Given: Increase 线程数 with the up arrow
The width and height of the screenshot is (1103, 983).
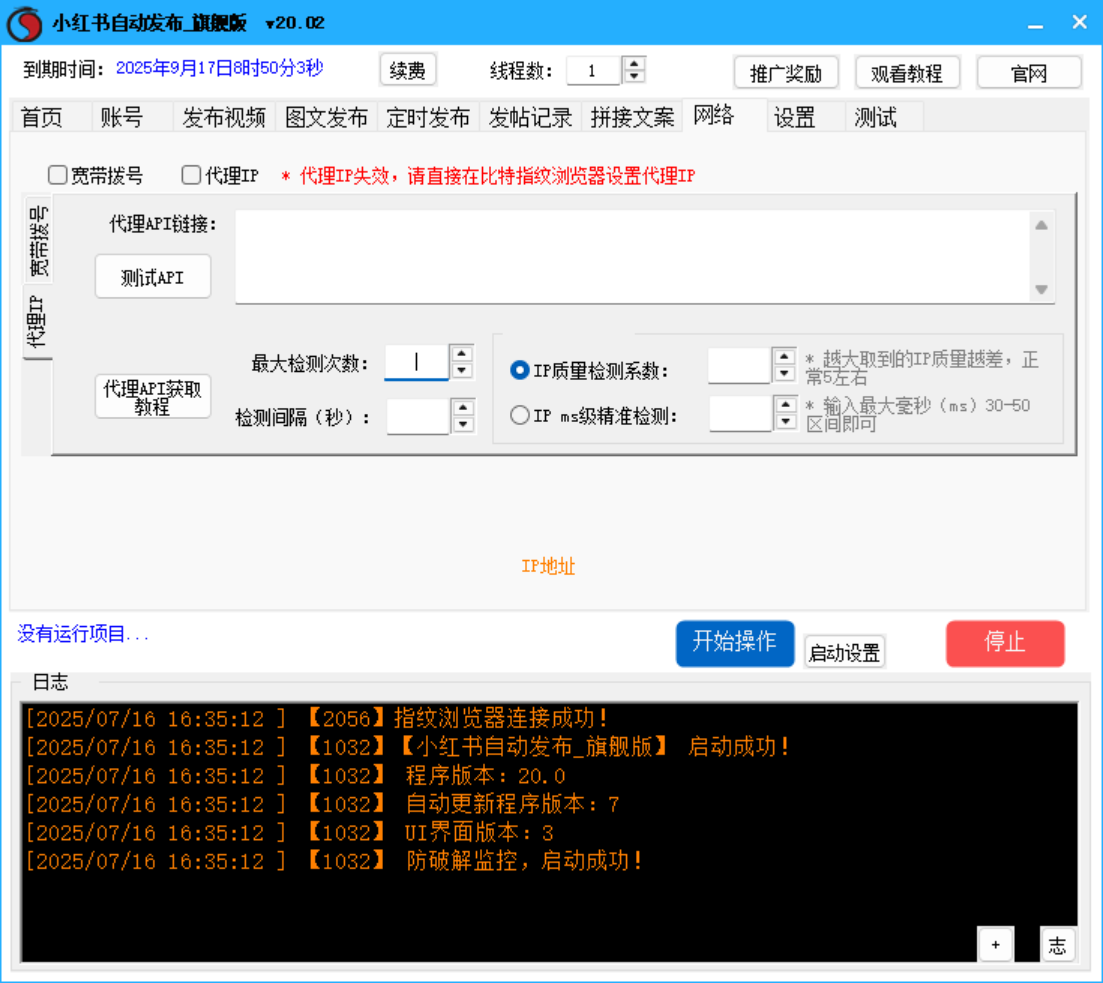Looking at the screenshot, I should tap(635, 63).
